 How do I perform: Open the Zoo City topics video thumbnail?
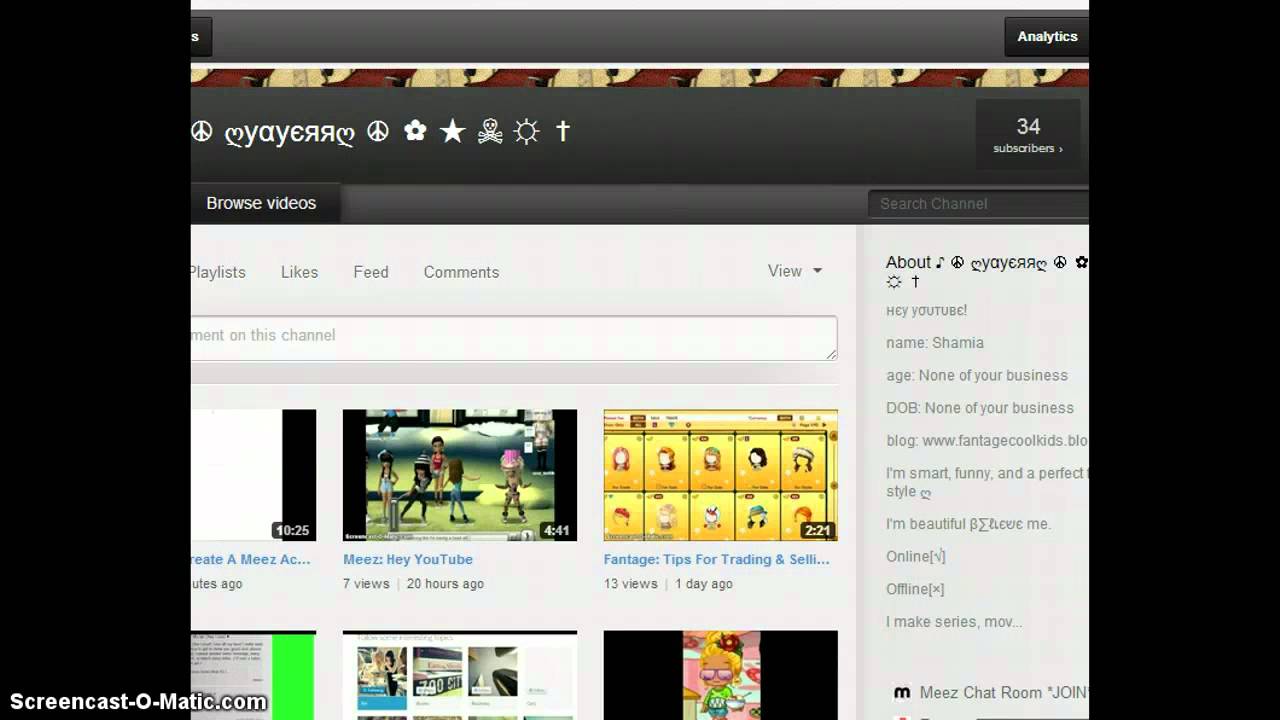(460, 675)
